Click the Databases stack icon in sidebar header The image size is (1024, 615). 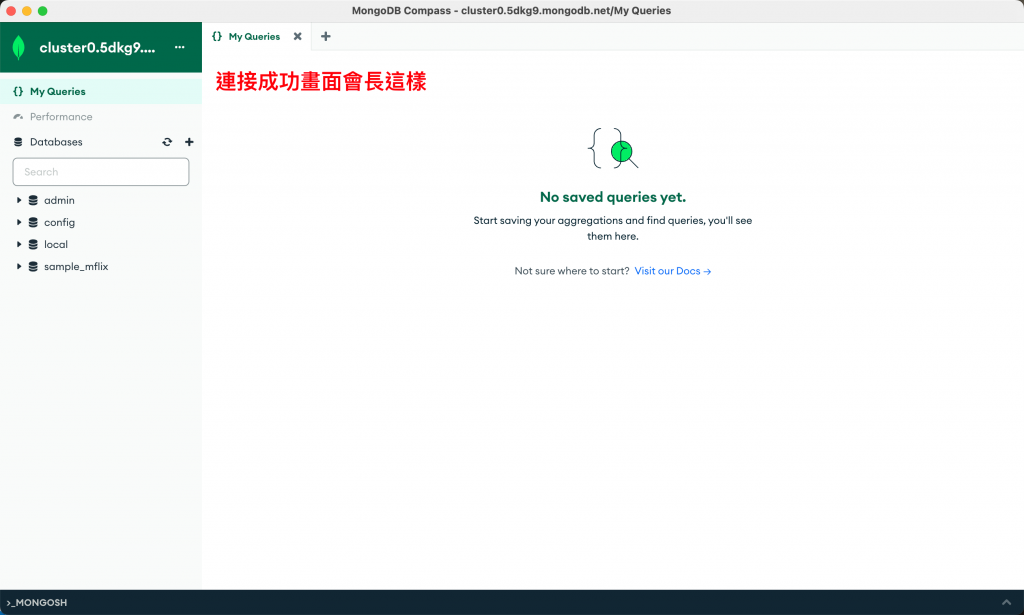coord(18,142)
